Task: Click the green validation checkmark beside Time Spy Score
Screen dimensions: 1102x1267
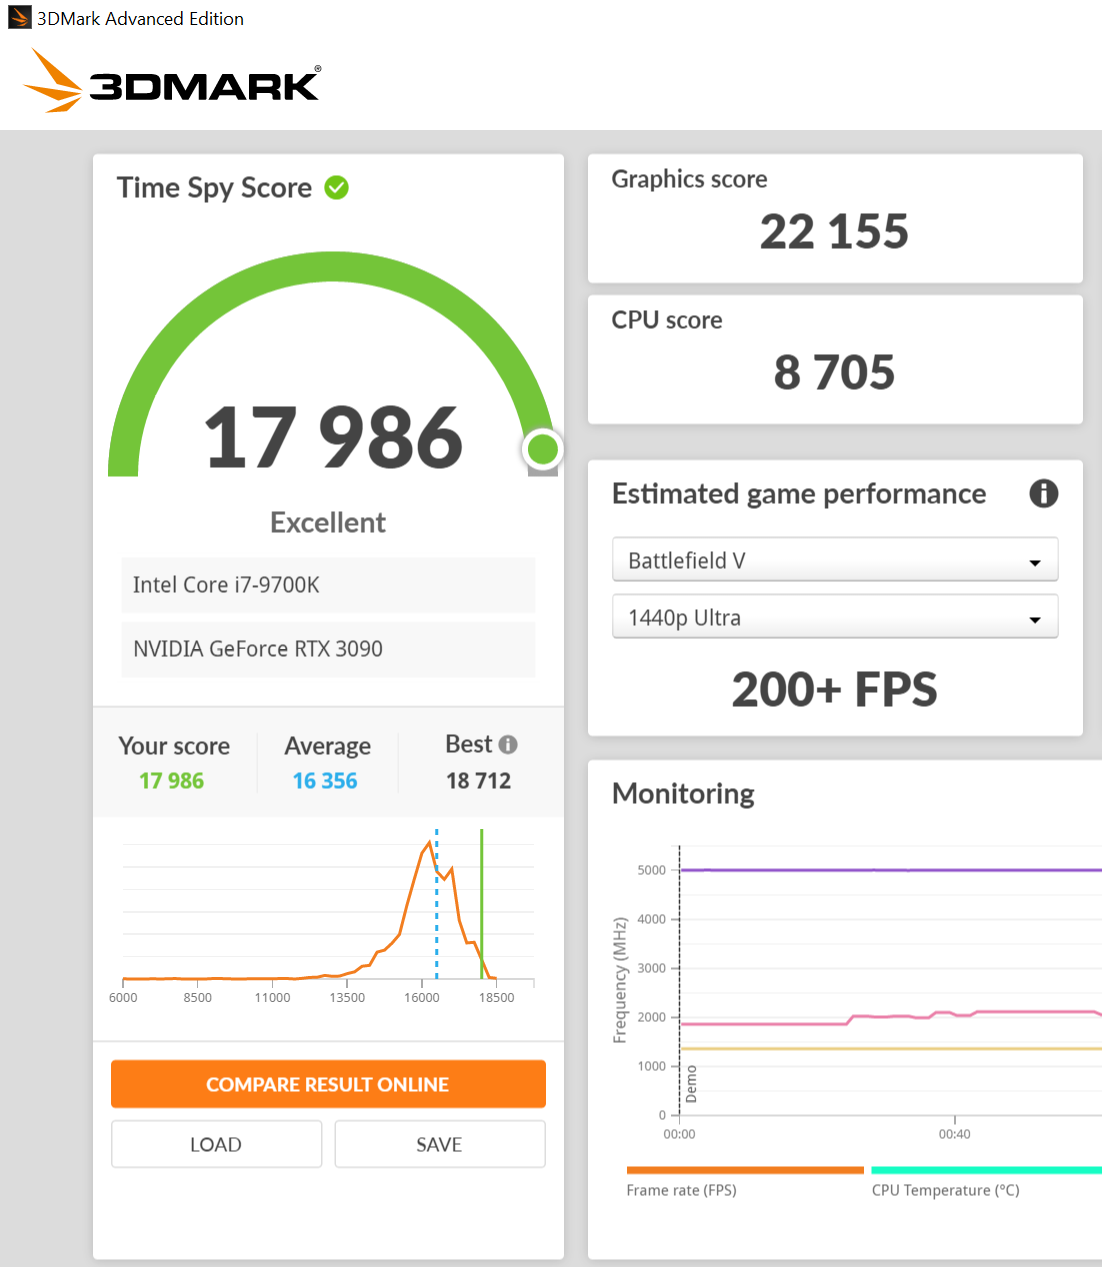Action: (x=337, y=187)
